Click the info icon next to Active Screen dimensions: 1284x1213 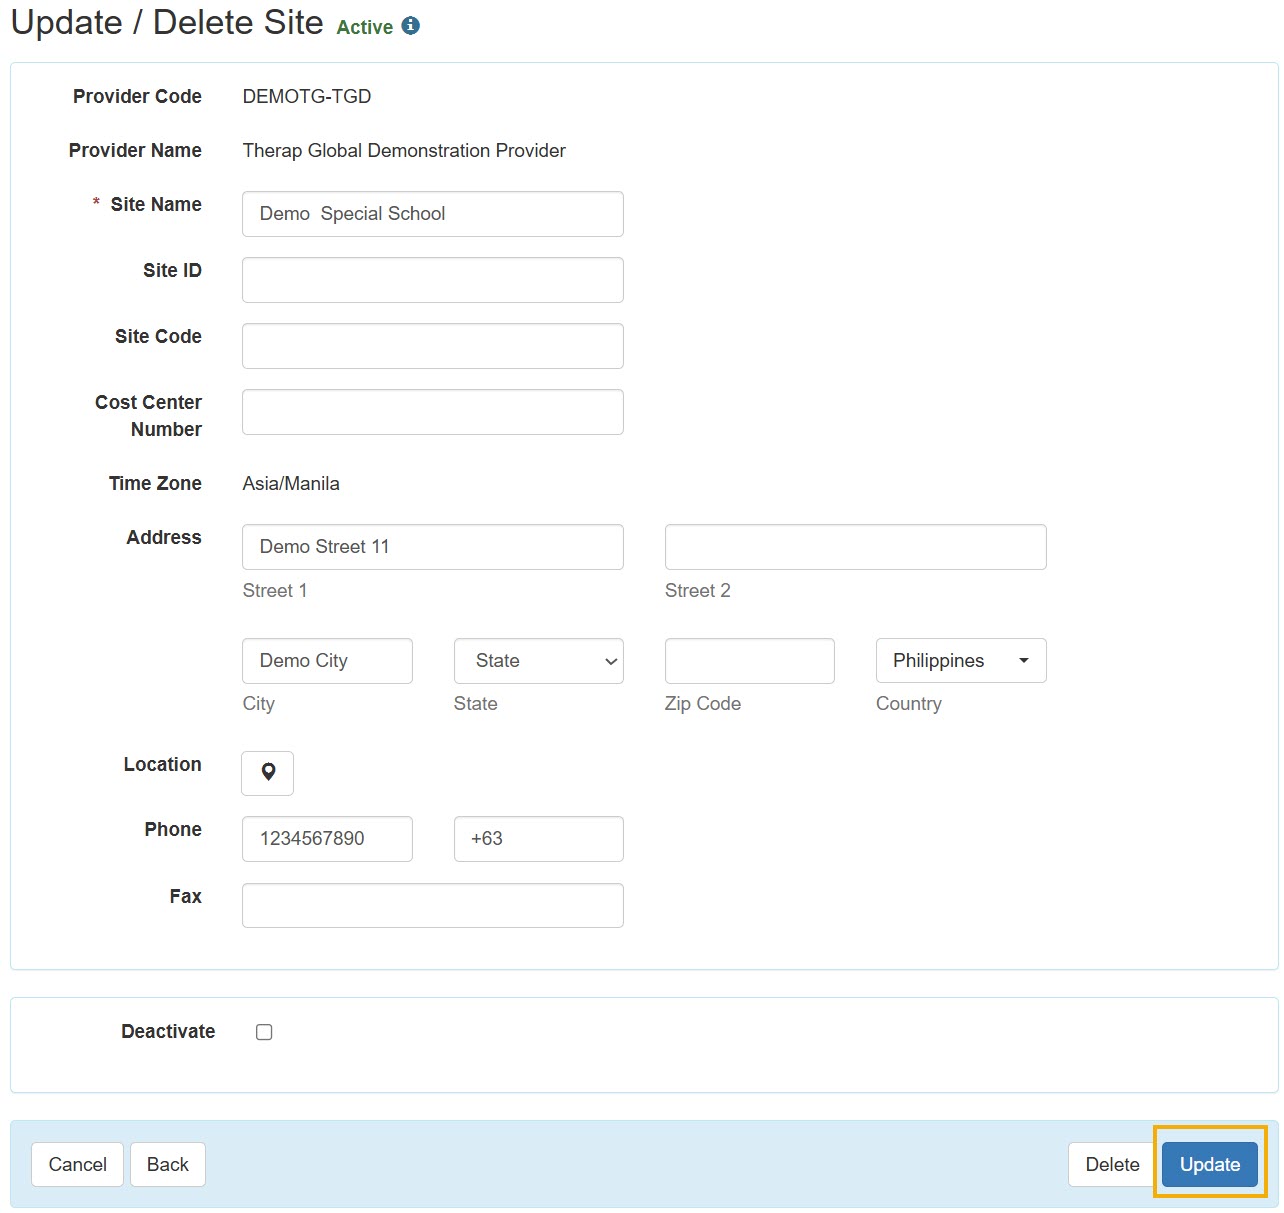tap(410, 27)
